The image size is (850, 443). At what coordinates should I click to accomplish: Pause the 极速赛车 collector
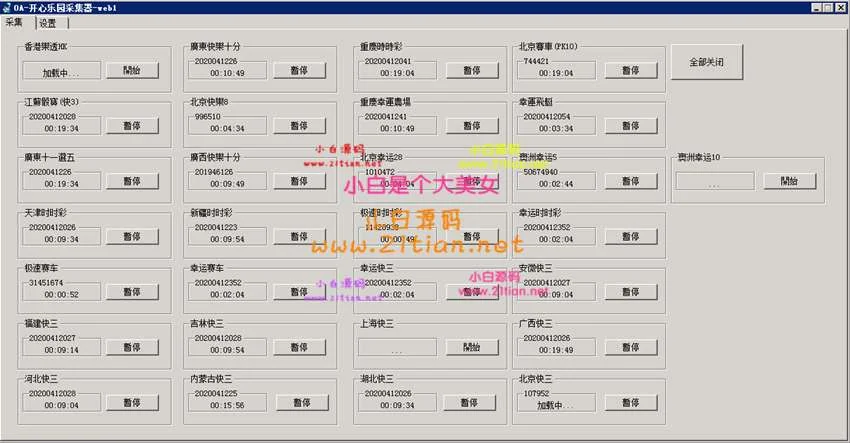(132, 293)
